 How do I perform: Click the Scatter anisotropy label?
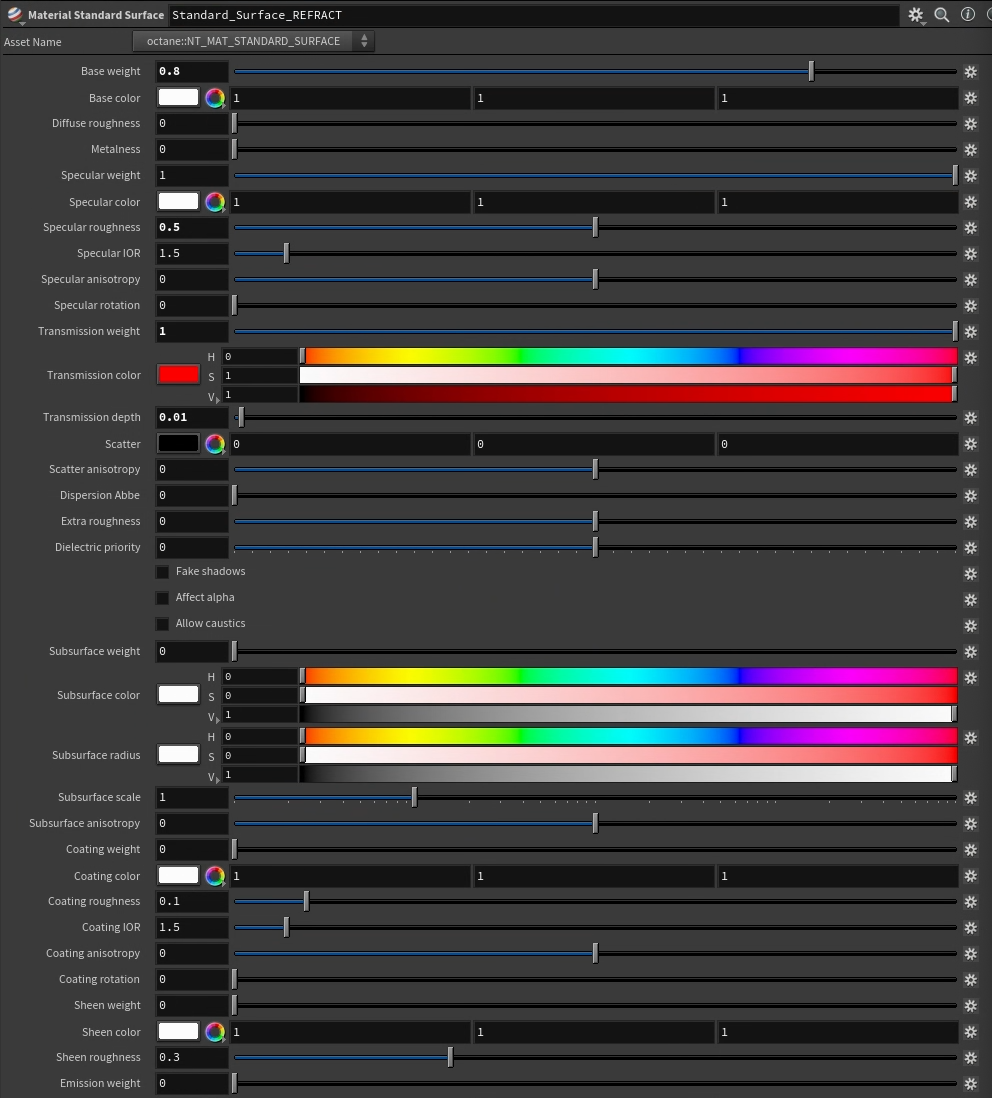pyautogui.click(x=95, y=469)
